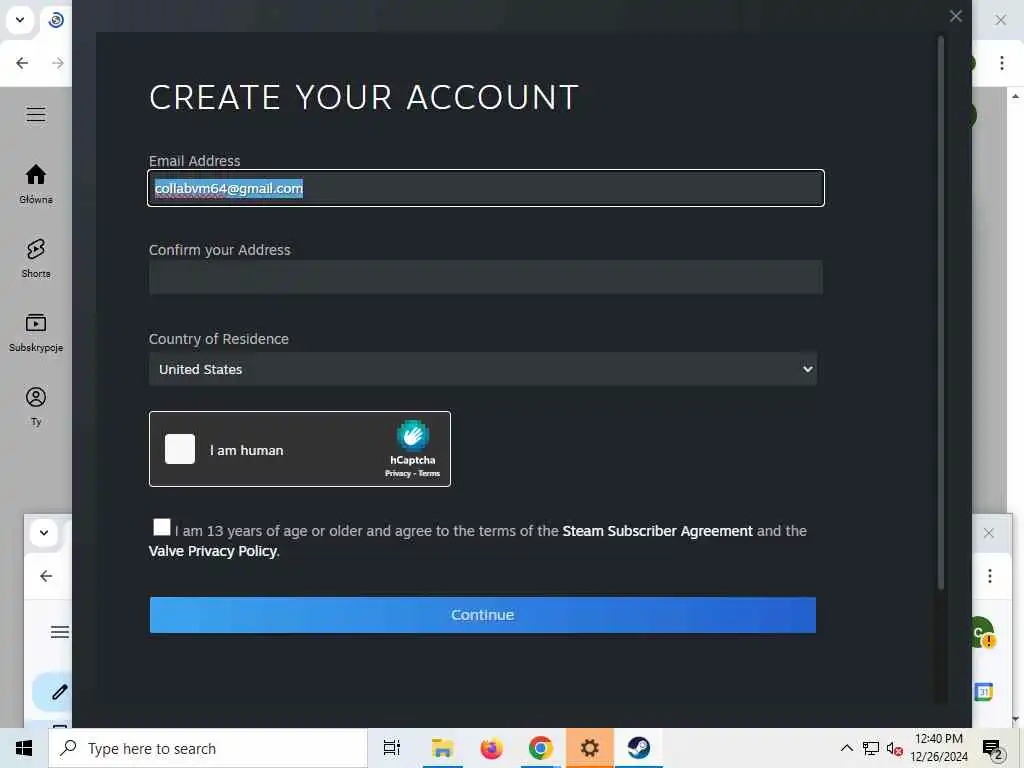Click the dialog's vertical scrollbar

pos(941,313)
